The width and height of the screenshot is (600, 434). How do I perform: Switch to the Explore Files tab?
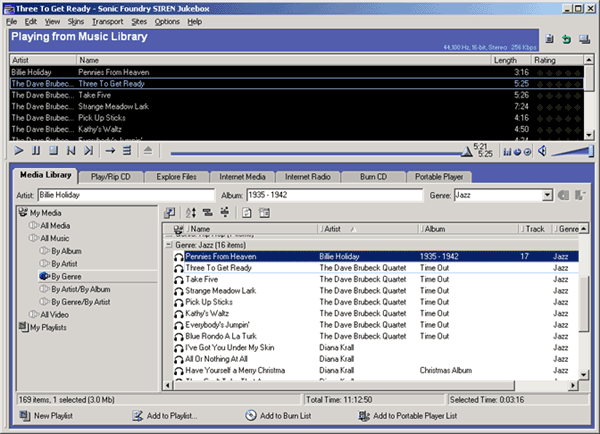click(x=176, y=177)
